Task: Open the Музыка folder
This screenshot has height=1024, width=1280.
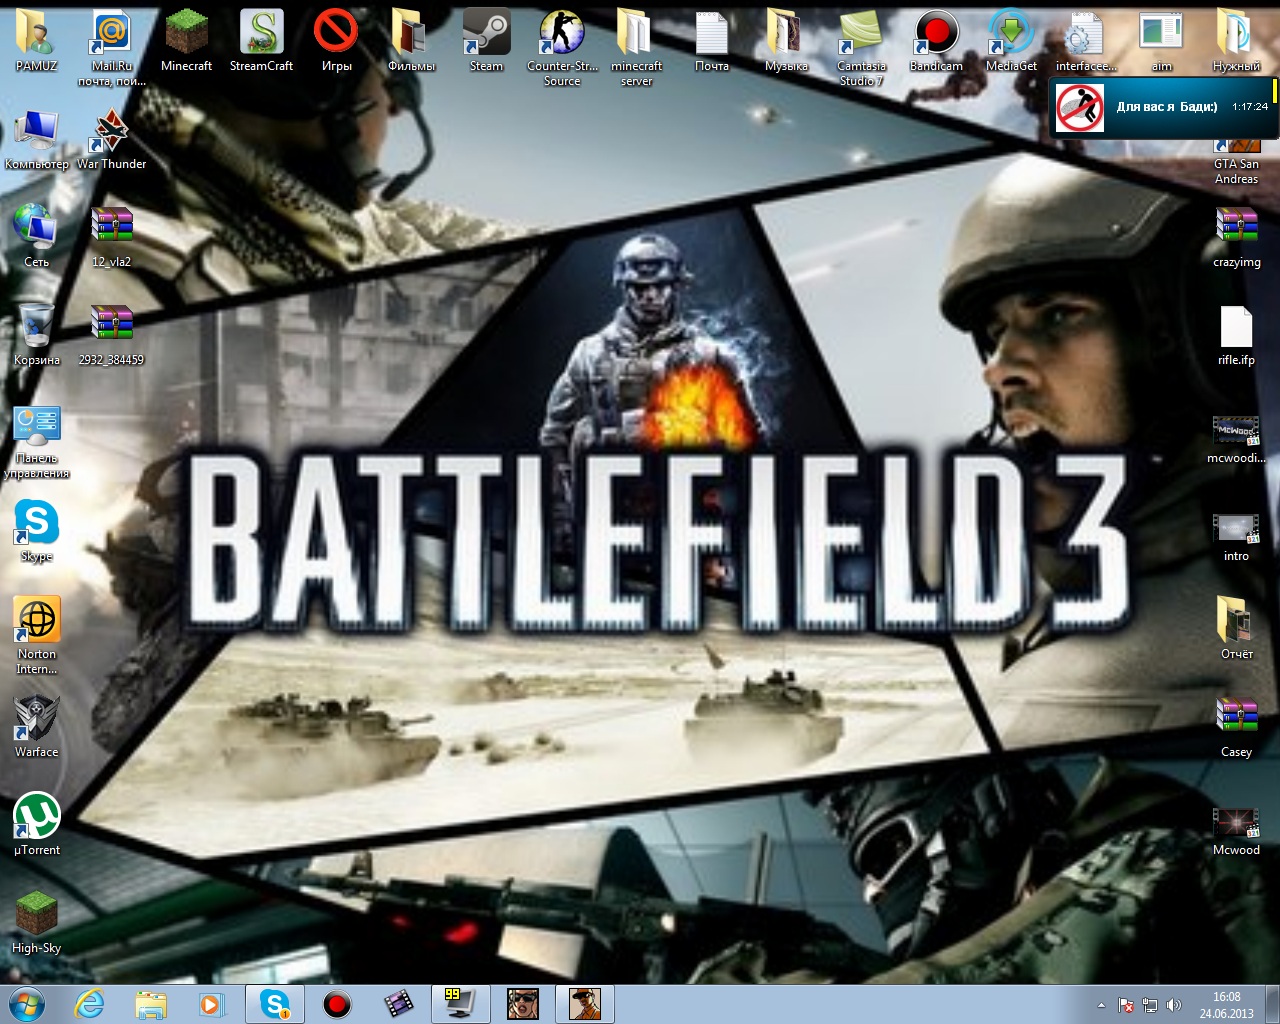Action: point(786,40)
